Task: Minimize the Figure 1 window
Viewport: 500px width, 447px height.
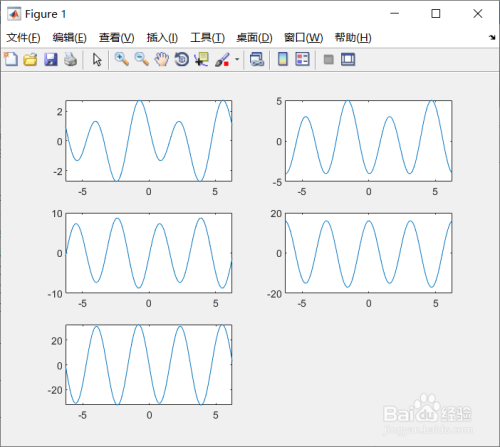Action: 395,14
